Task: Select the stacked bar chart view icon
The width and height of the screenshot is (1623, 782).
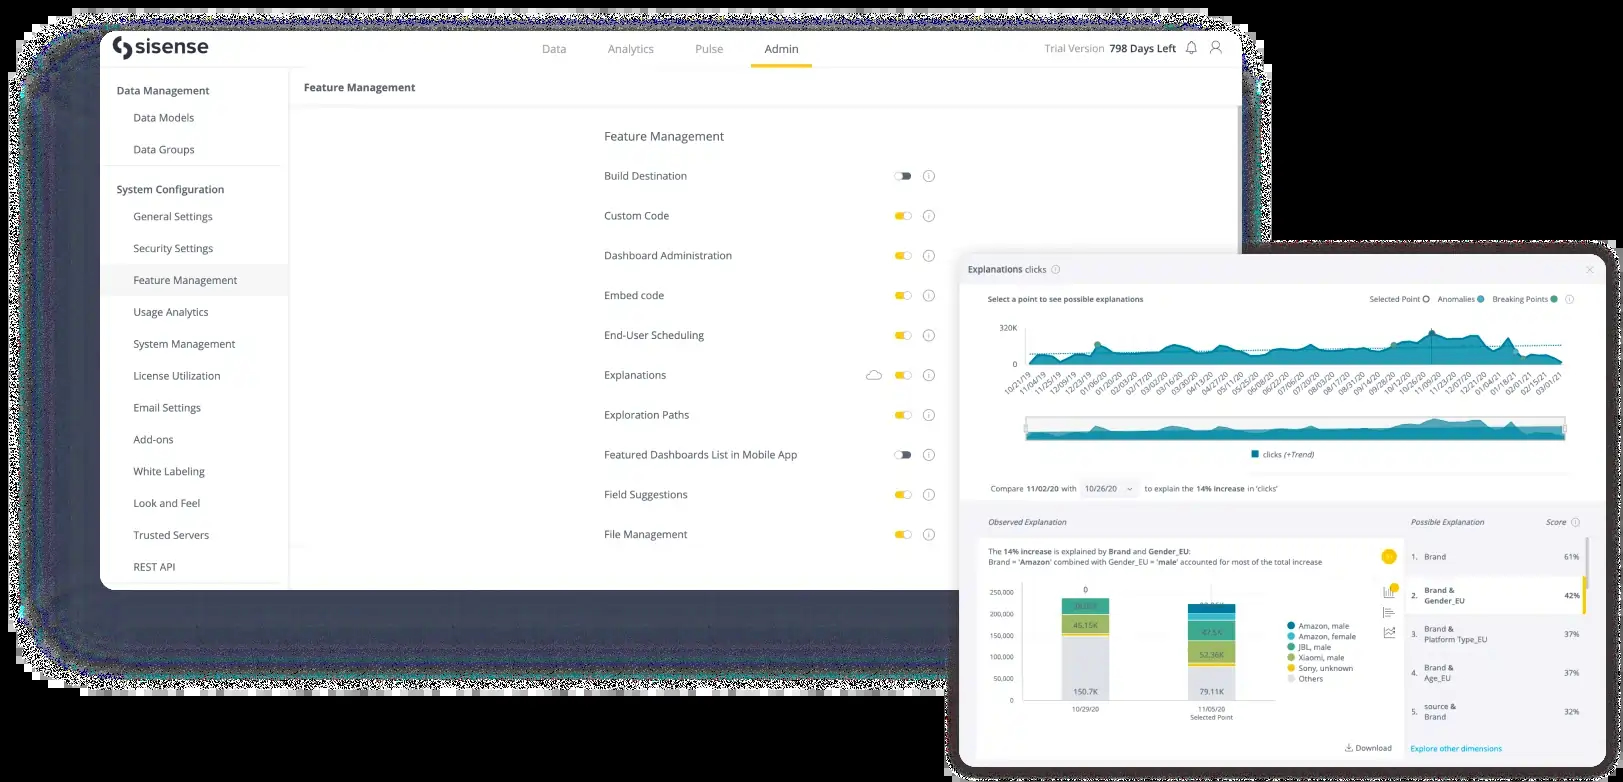Action: tap(1389, 592)
